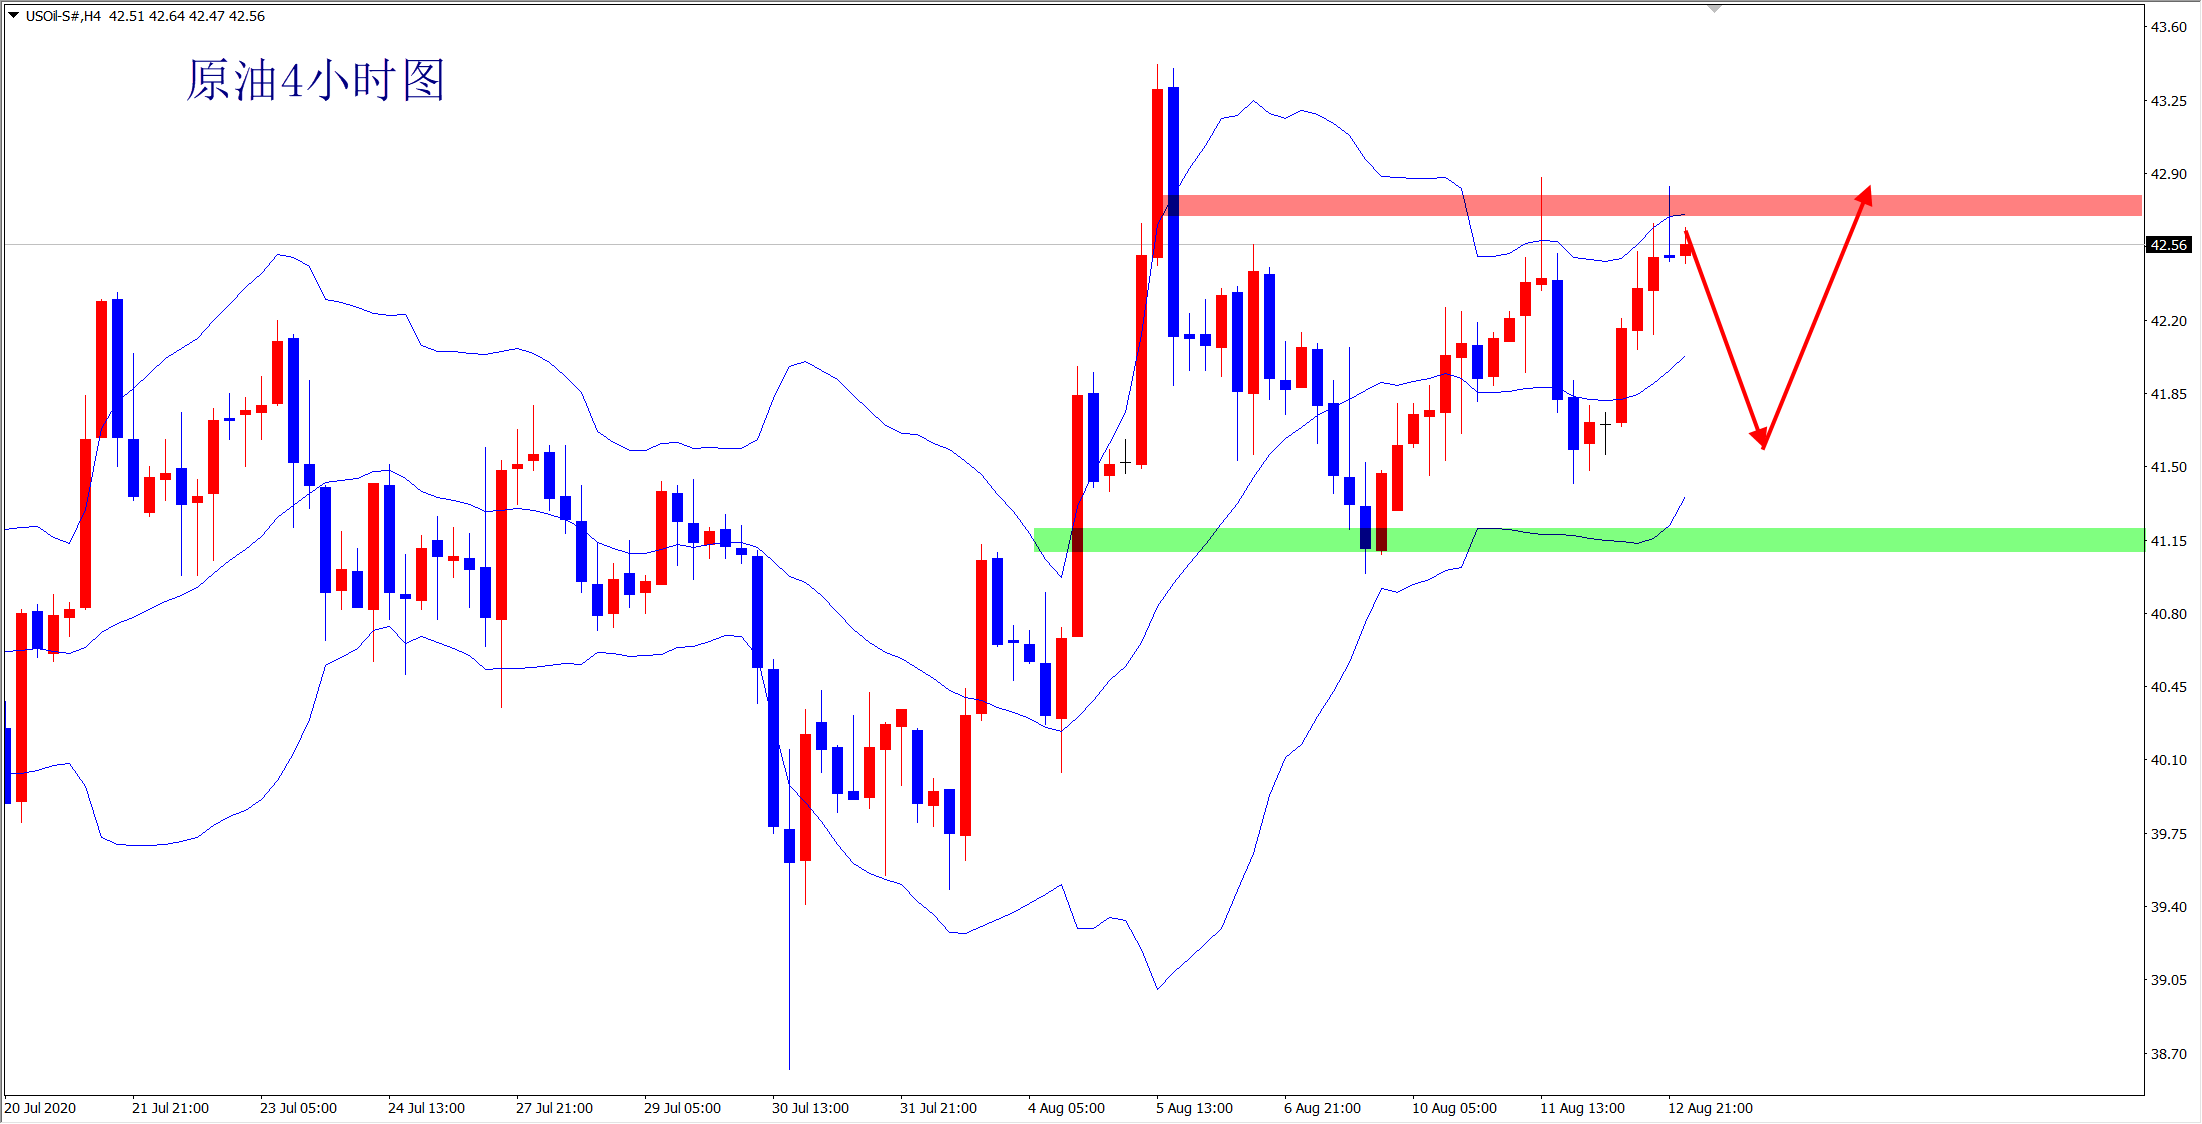Click the gray chart shift triangle marker
Screen dimensions: 2202x1124
[x=1714, y=8]
